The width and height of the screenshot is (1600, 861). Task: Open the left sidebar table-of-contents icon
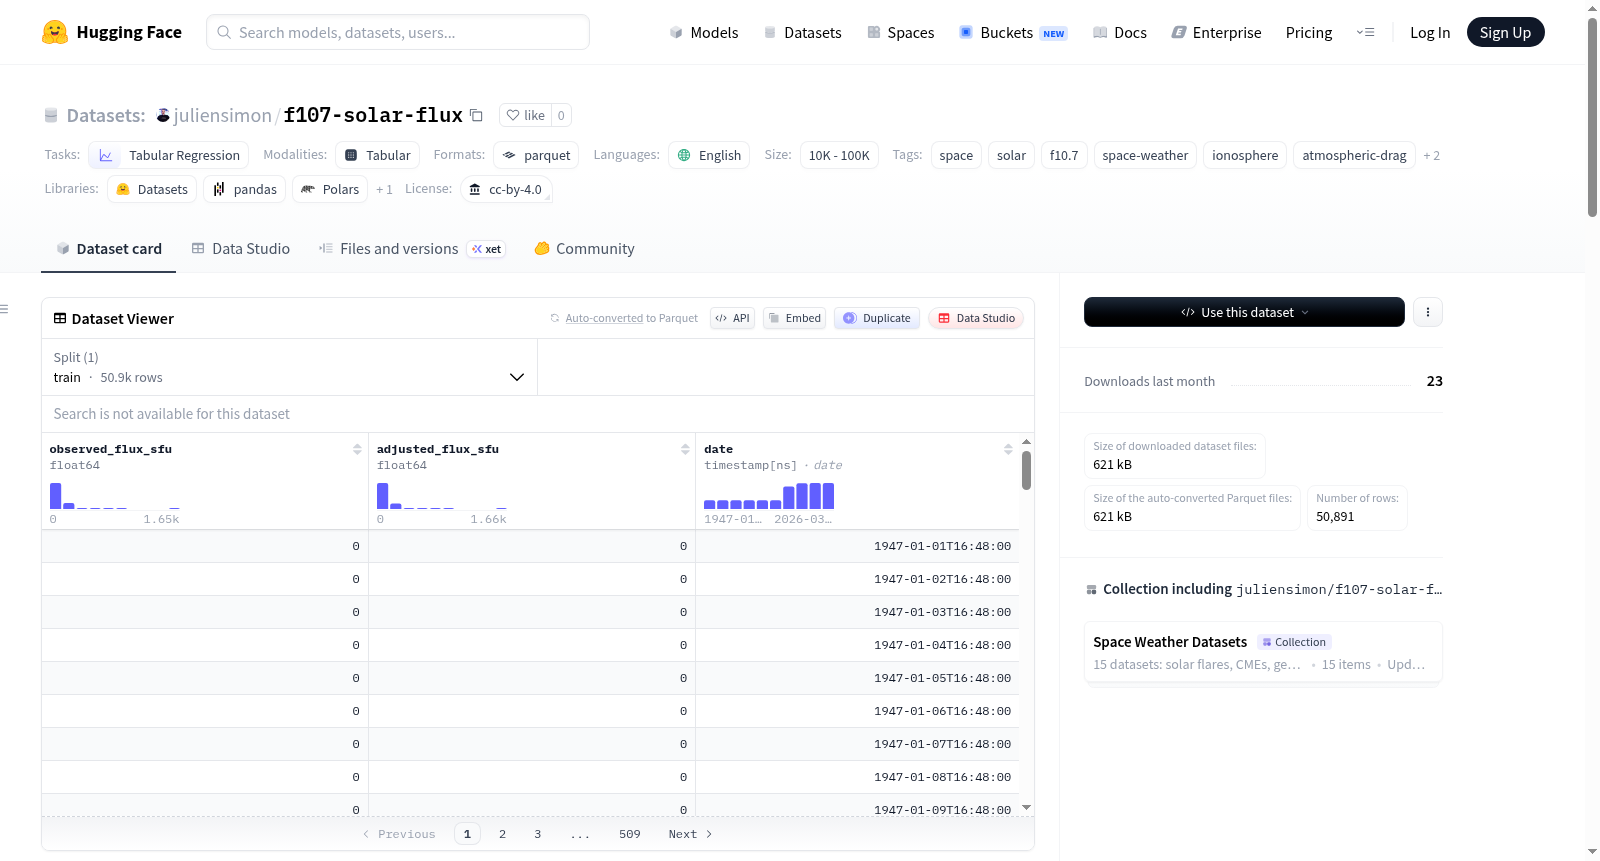pos(5,309)
